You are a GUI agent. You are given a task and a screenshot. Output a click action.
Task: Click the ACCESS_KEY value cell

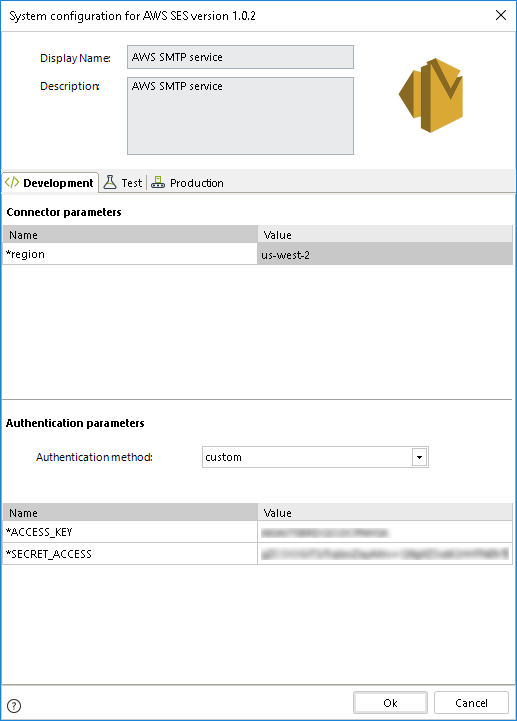tap(385, 532)
